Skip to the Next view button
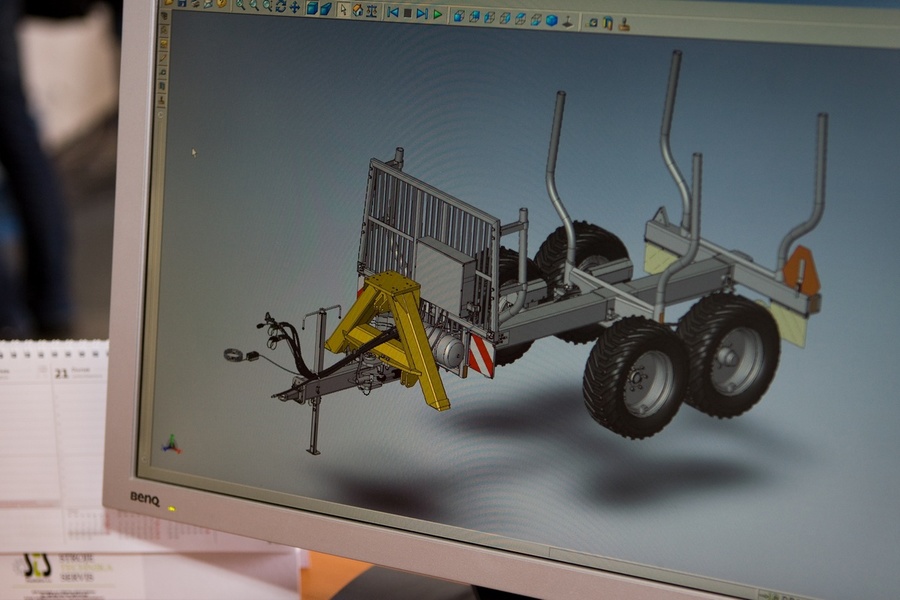This screenshot has height=600, width=900. (422, 14)
